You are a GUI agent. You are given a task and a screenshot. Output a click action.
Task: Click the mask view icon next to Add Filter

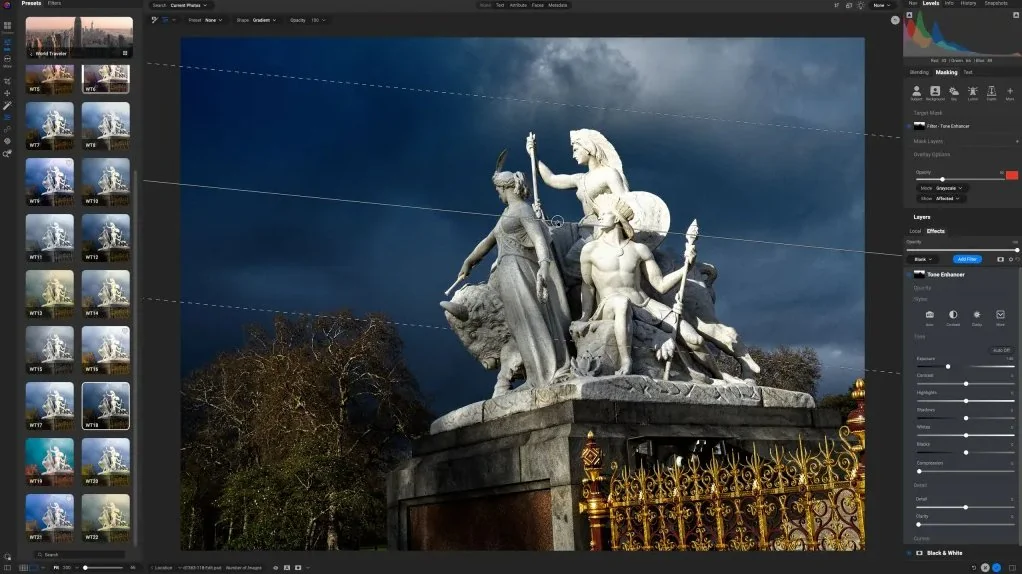1000,259
